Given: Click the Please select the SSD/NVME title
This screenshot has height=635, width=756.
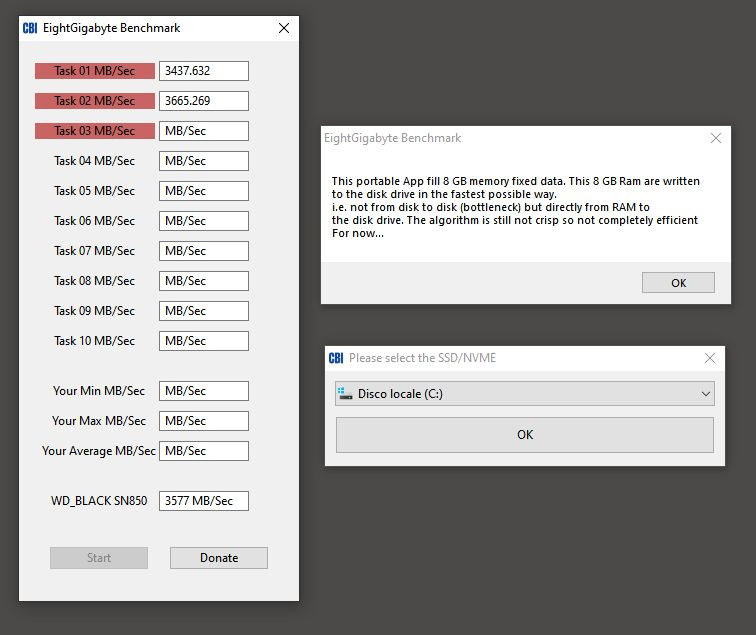Looking at the screenshot, I should [422, 358].
